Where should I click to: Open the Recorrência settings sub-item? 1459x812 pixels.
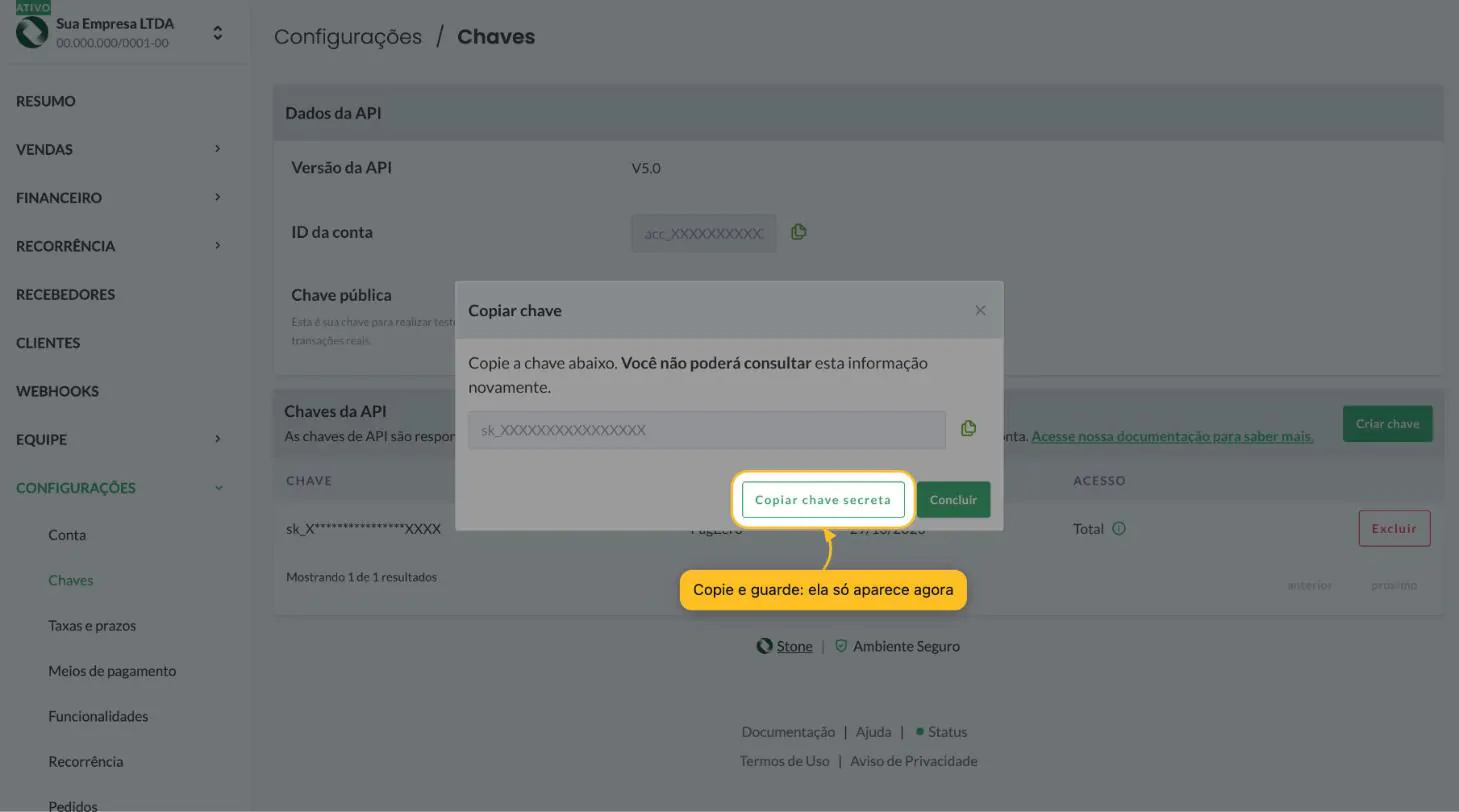point(86,762)
